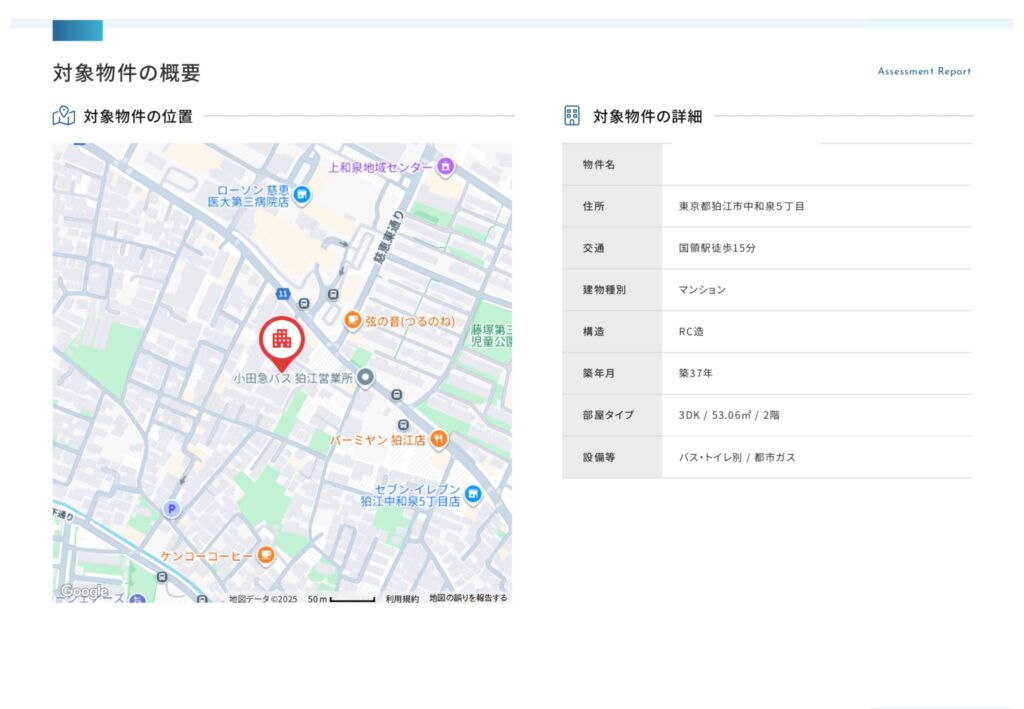Viewport: 1024px width, 709px height.
Task: Click the blue P parking icon
Action: 171,510
